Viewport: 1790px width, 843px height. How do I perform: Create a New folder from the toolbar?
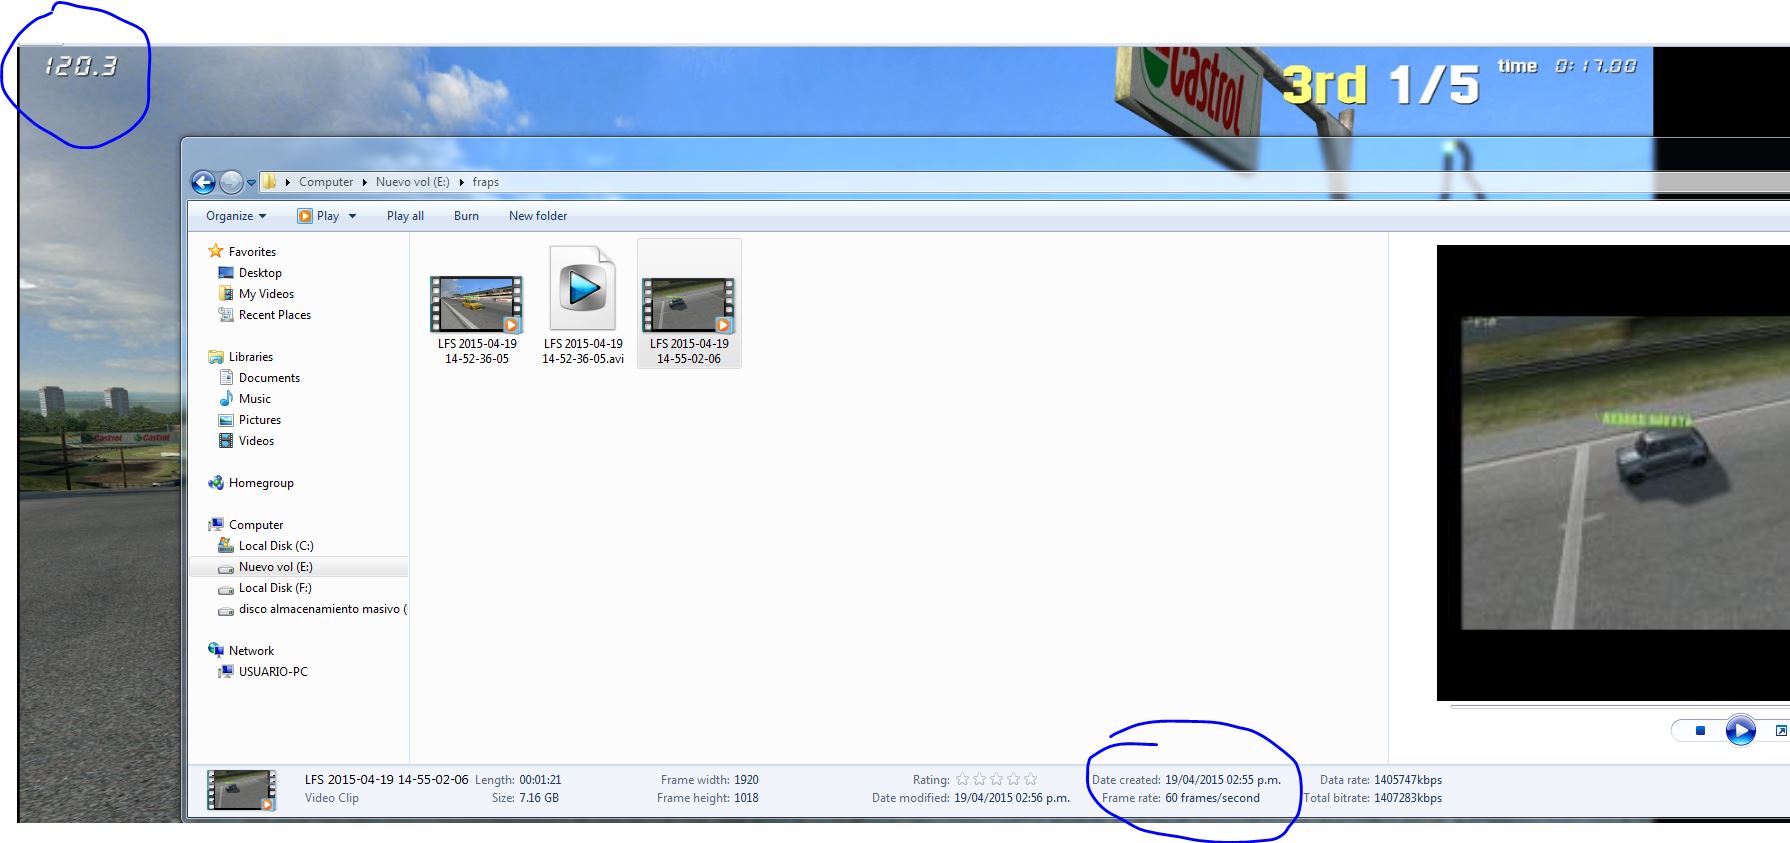click(538, 216)
